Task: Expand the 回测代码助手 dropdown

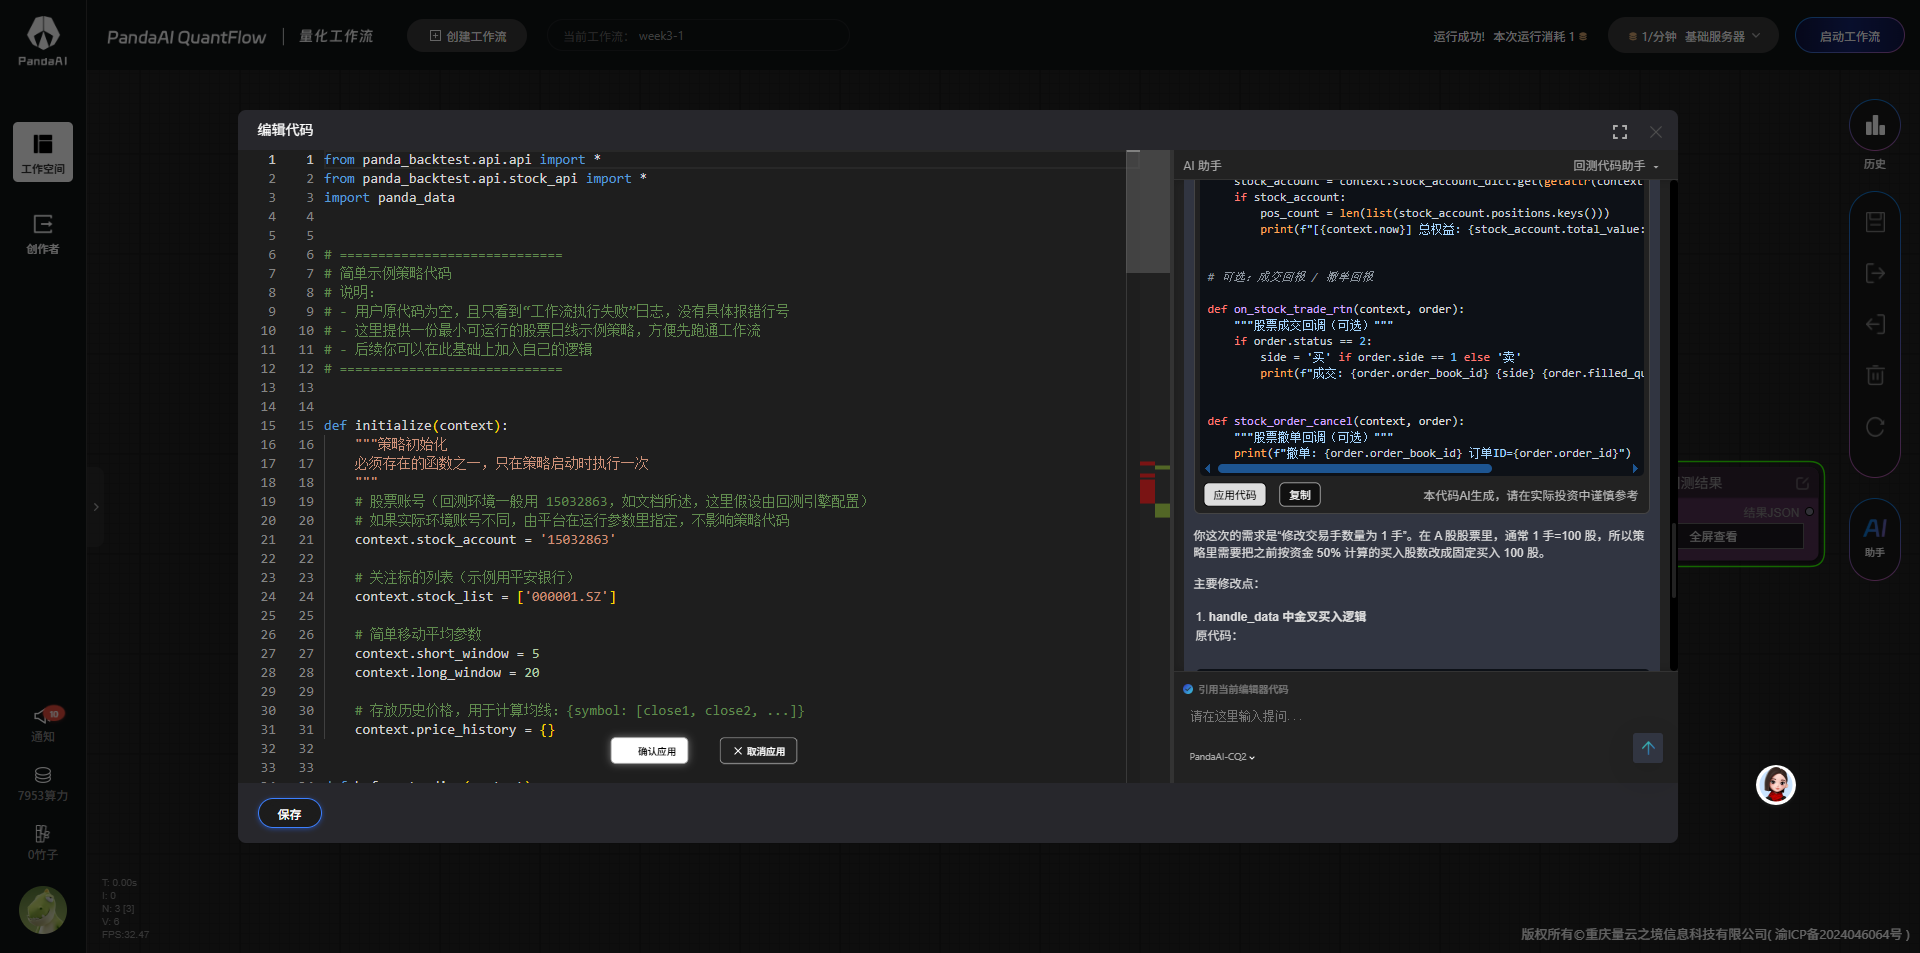Action: pos(1615,166)
